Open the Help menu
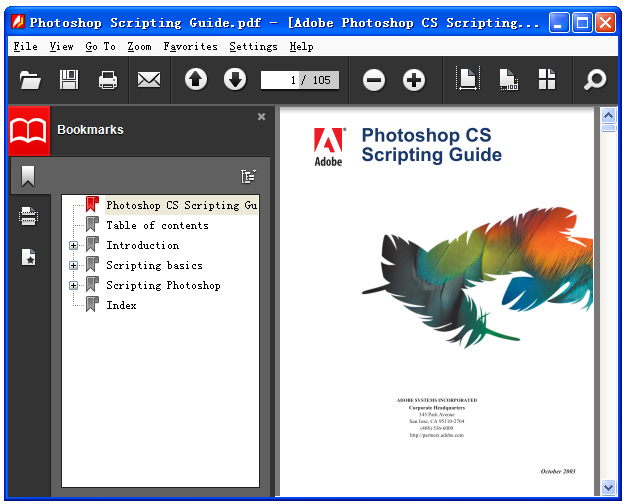 click(x=301, y=46)
